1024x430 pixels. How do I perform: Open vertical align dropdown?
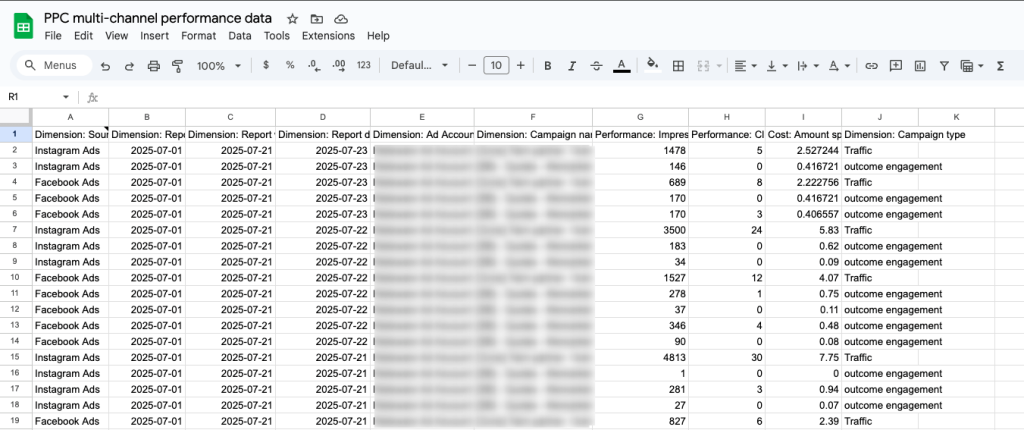click(776, 65)
